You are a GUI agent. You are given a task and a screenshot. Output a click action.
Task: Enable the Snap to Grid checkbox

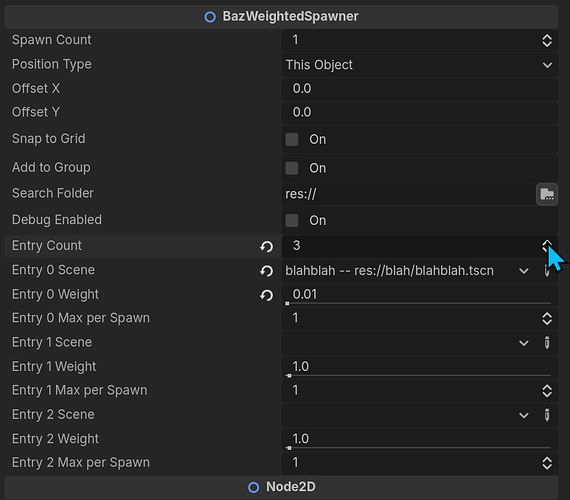292,139
